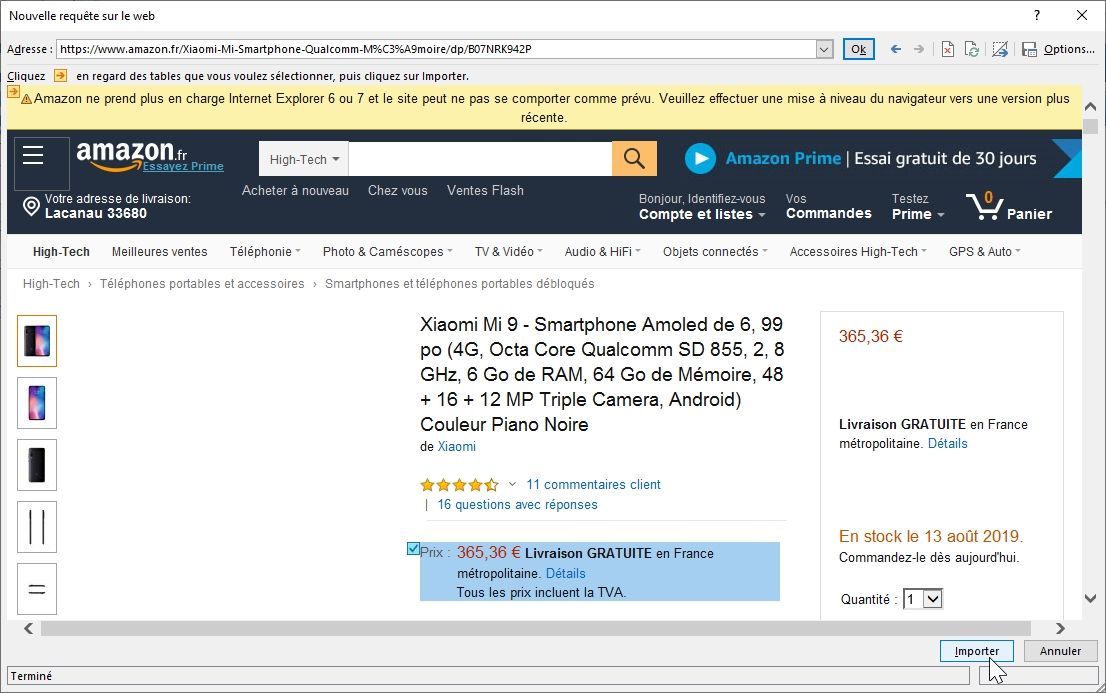
Task: Open the Amazon hamburger menu
Action: tap(33, 155)
